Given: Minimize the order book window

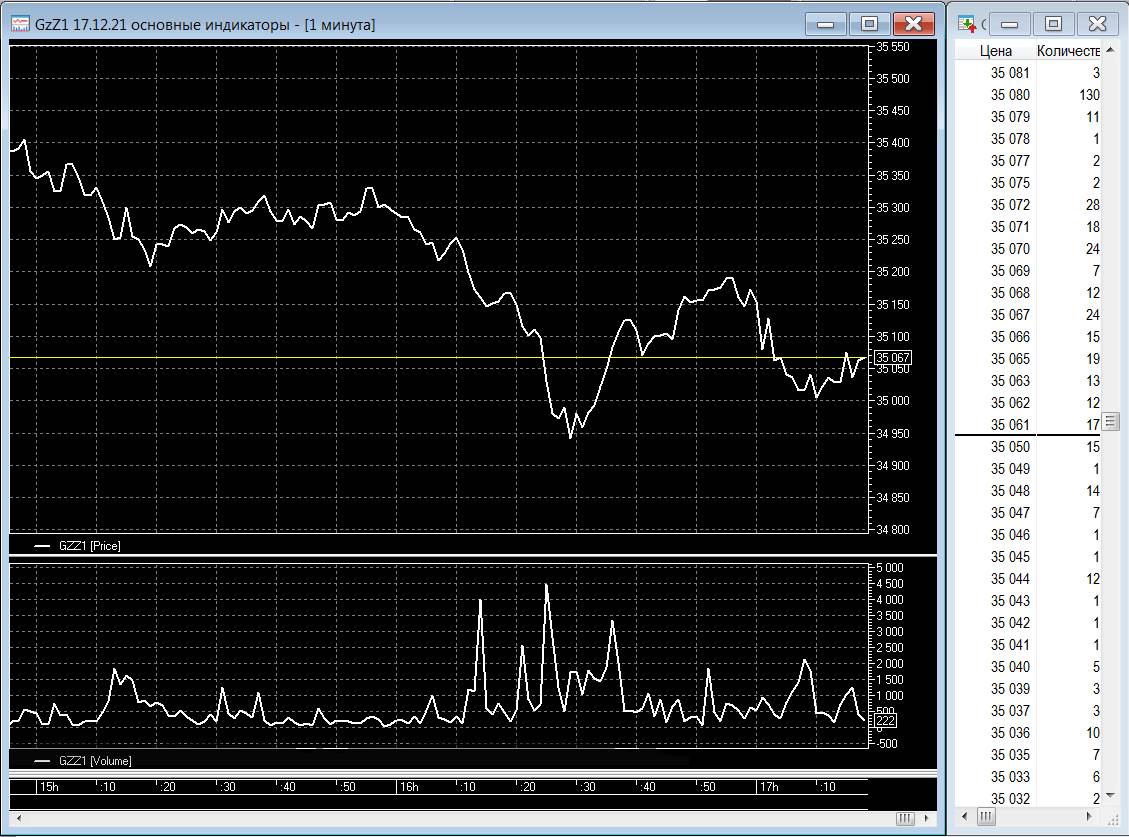Looking at the screenshot, I should coord(1009,24).
